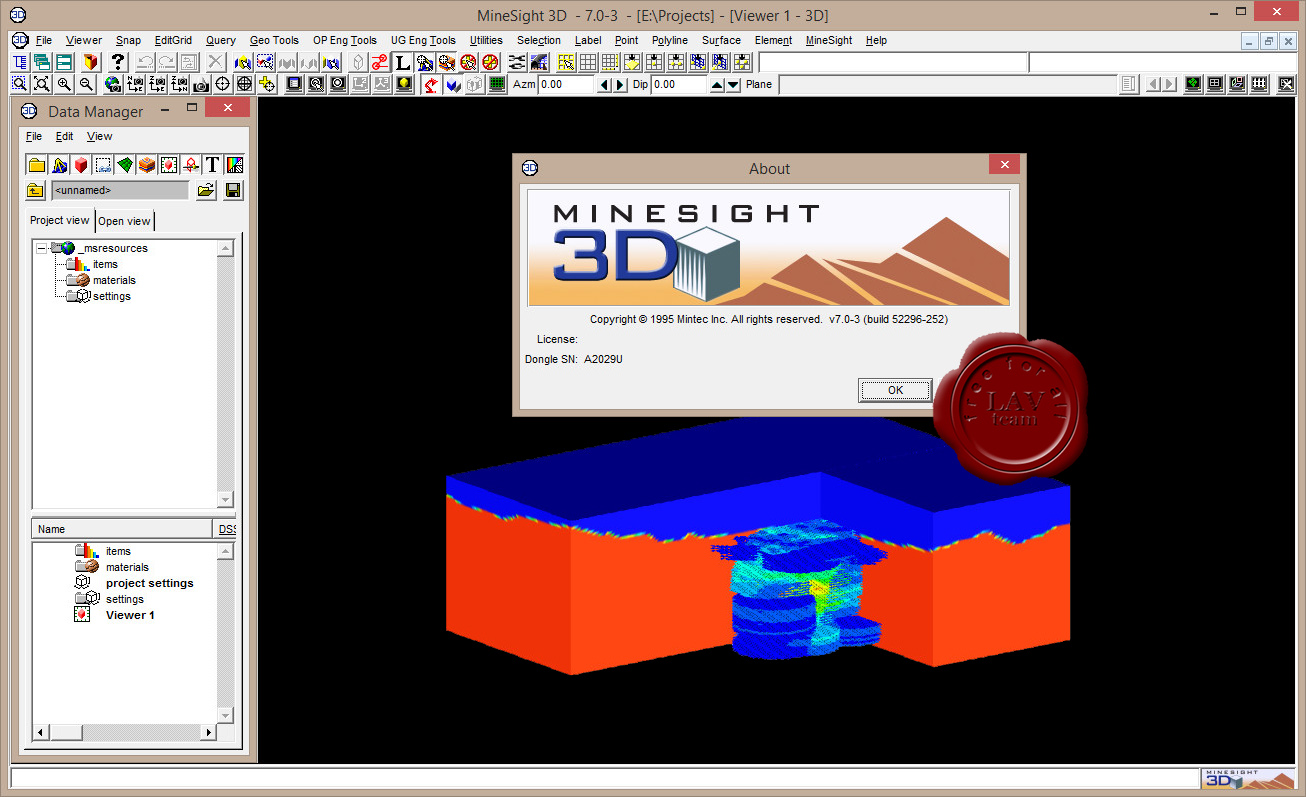Collapse the _msresources tree node

pyautogui.click(x=40, y=248)
